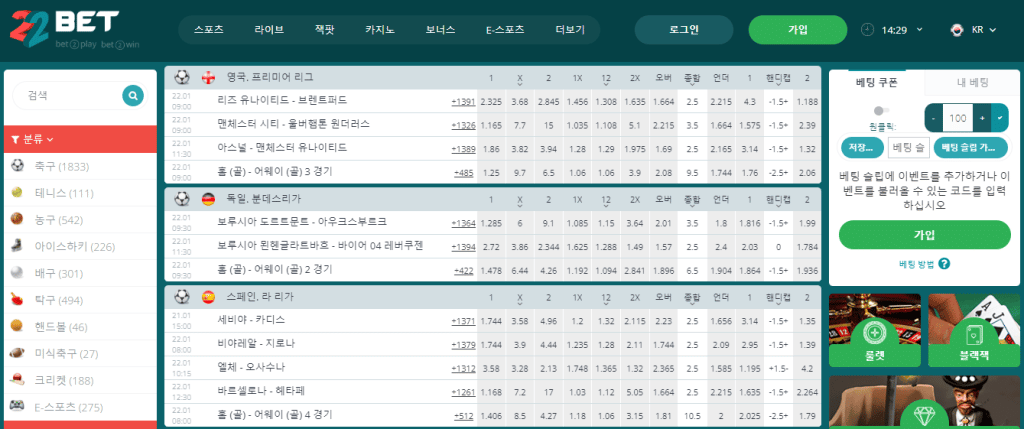Select the table tennis (탁구) icon

tap(18, 300)
